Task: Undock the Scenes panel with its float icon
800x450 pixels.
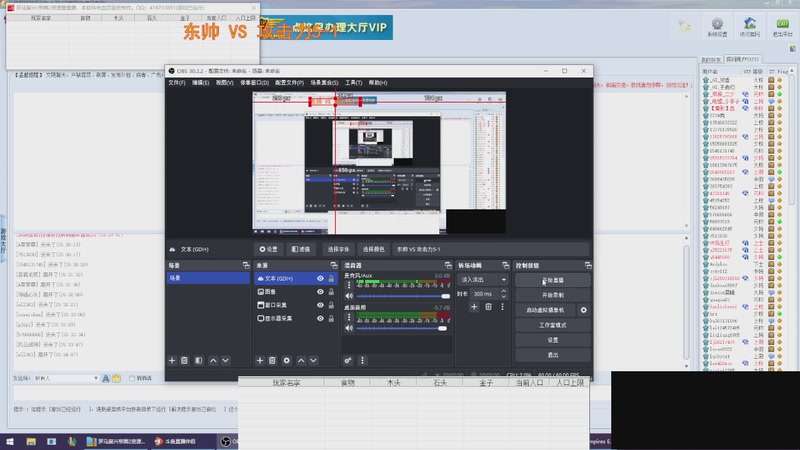Action: pos(246,265)
